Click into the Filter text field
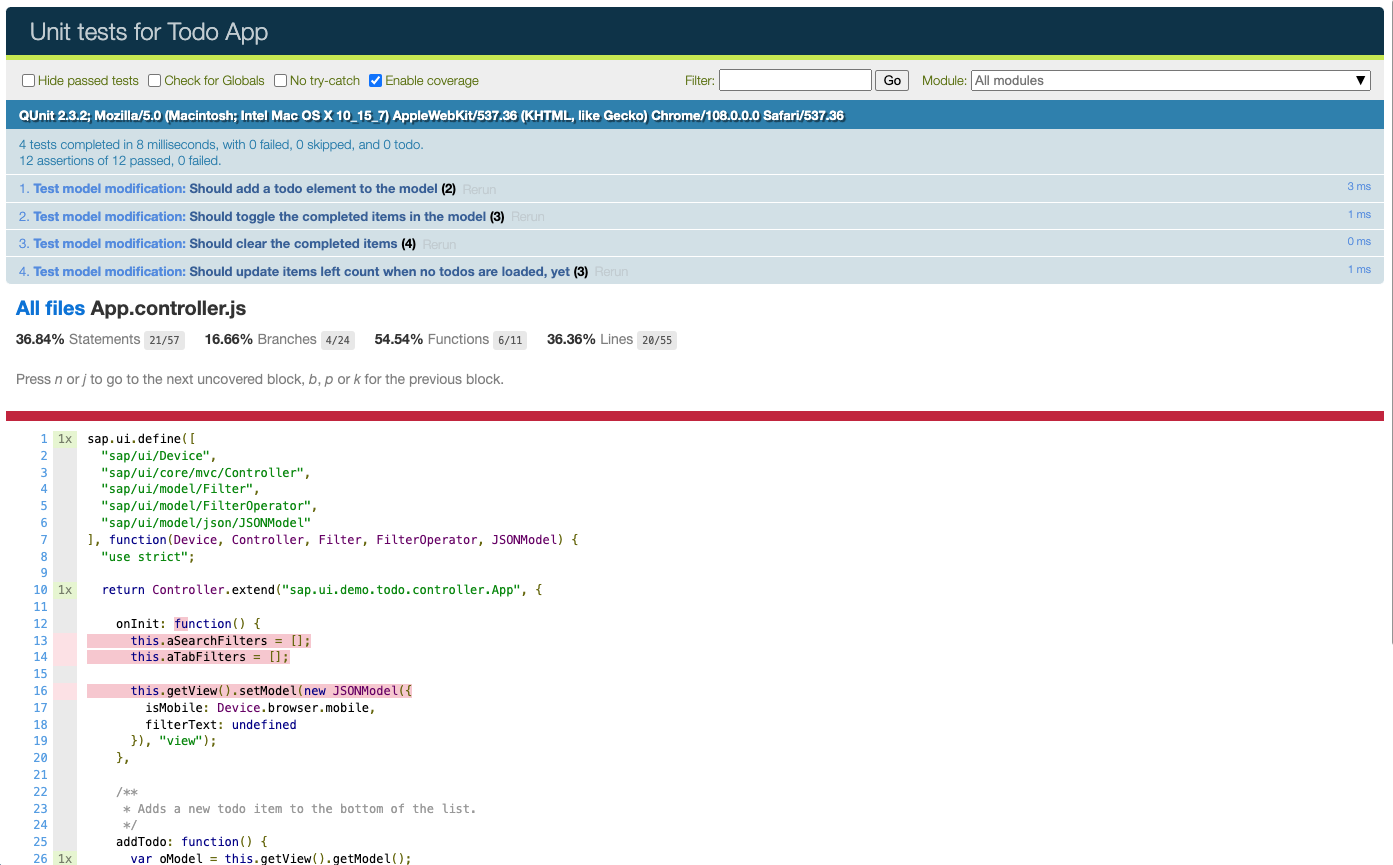 [x=795, y=80]
